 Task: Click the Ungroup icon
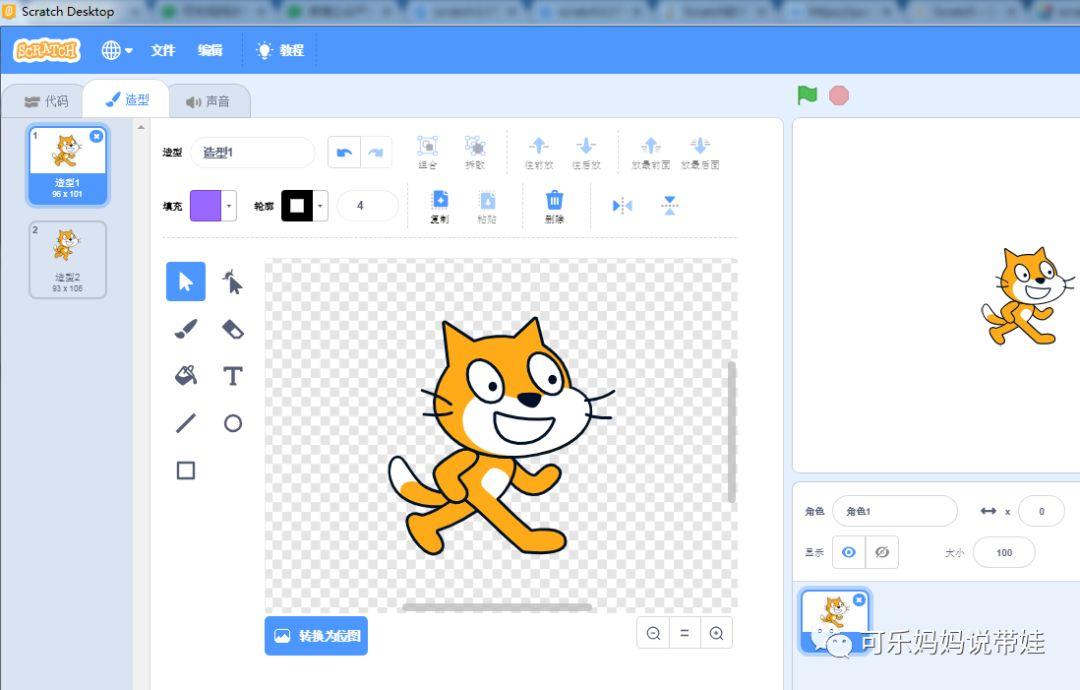pos(475,152)
